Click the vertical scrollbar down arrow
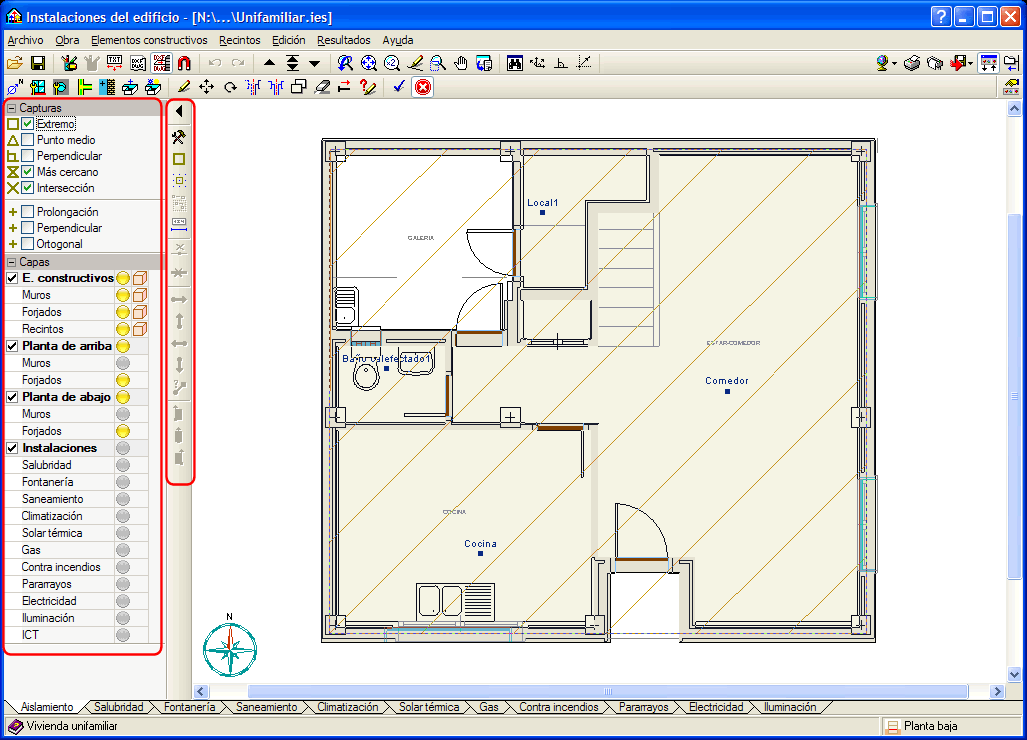The width and height of the screenshot is (1027, 740). [1014, 674]
